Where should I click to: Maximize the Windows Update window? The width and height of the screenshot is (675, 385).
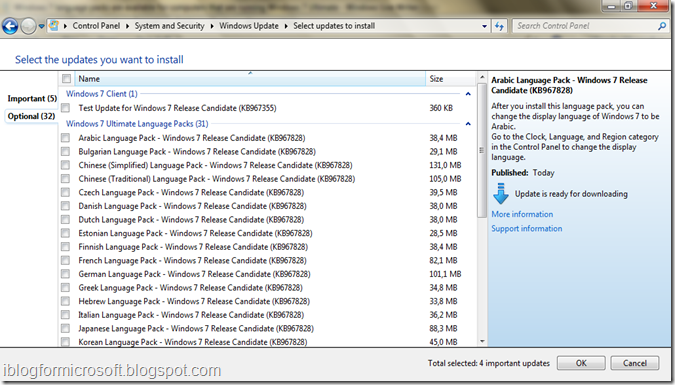pyautogui.click(x=628, y=6)
